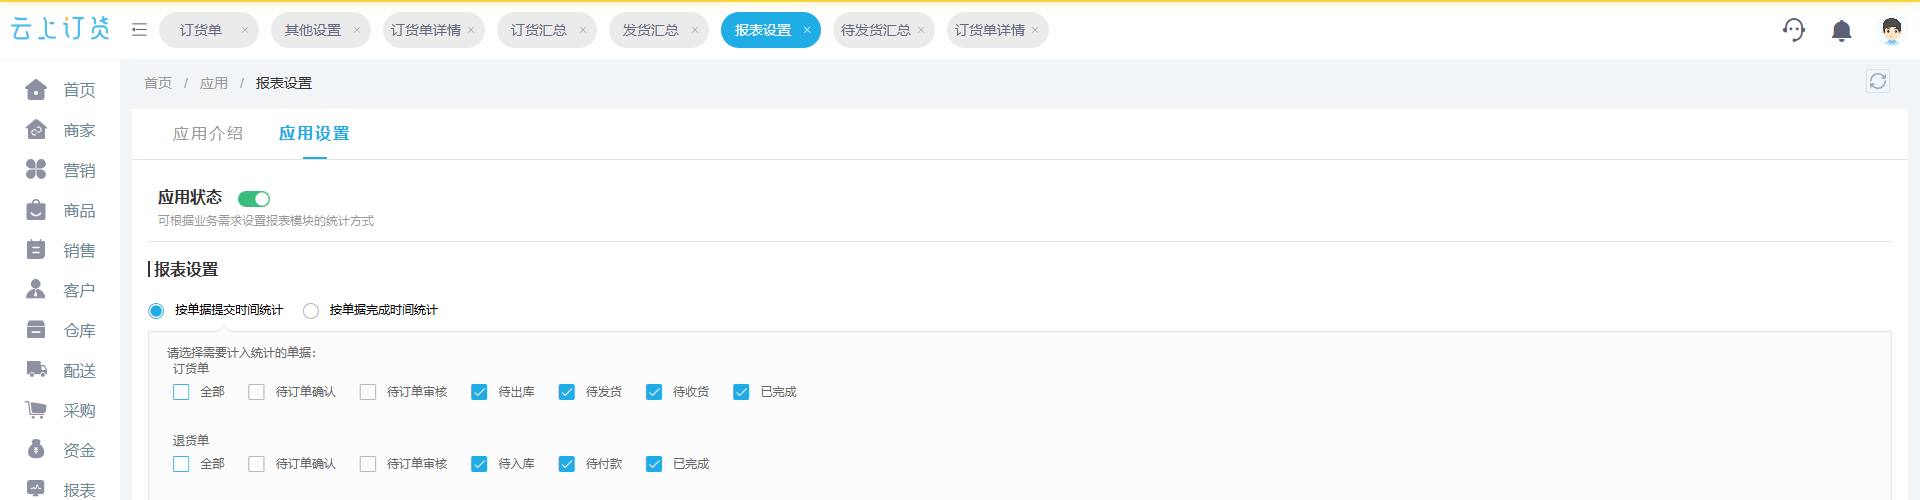Open 商家 in the sidebar
This screenshot has height=500, width=1920.
[x=60, y=130]
